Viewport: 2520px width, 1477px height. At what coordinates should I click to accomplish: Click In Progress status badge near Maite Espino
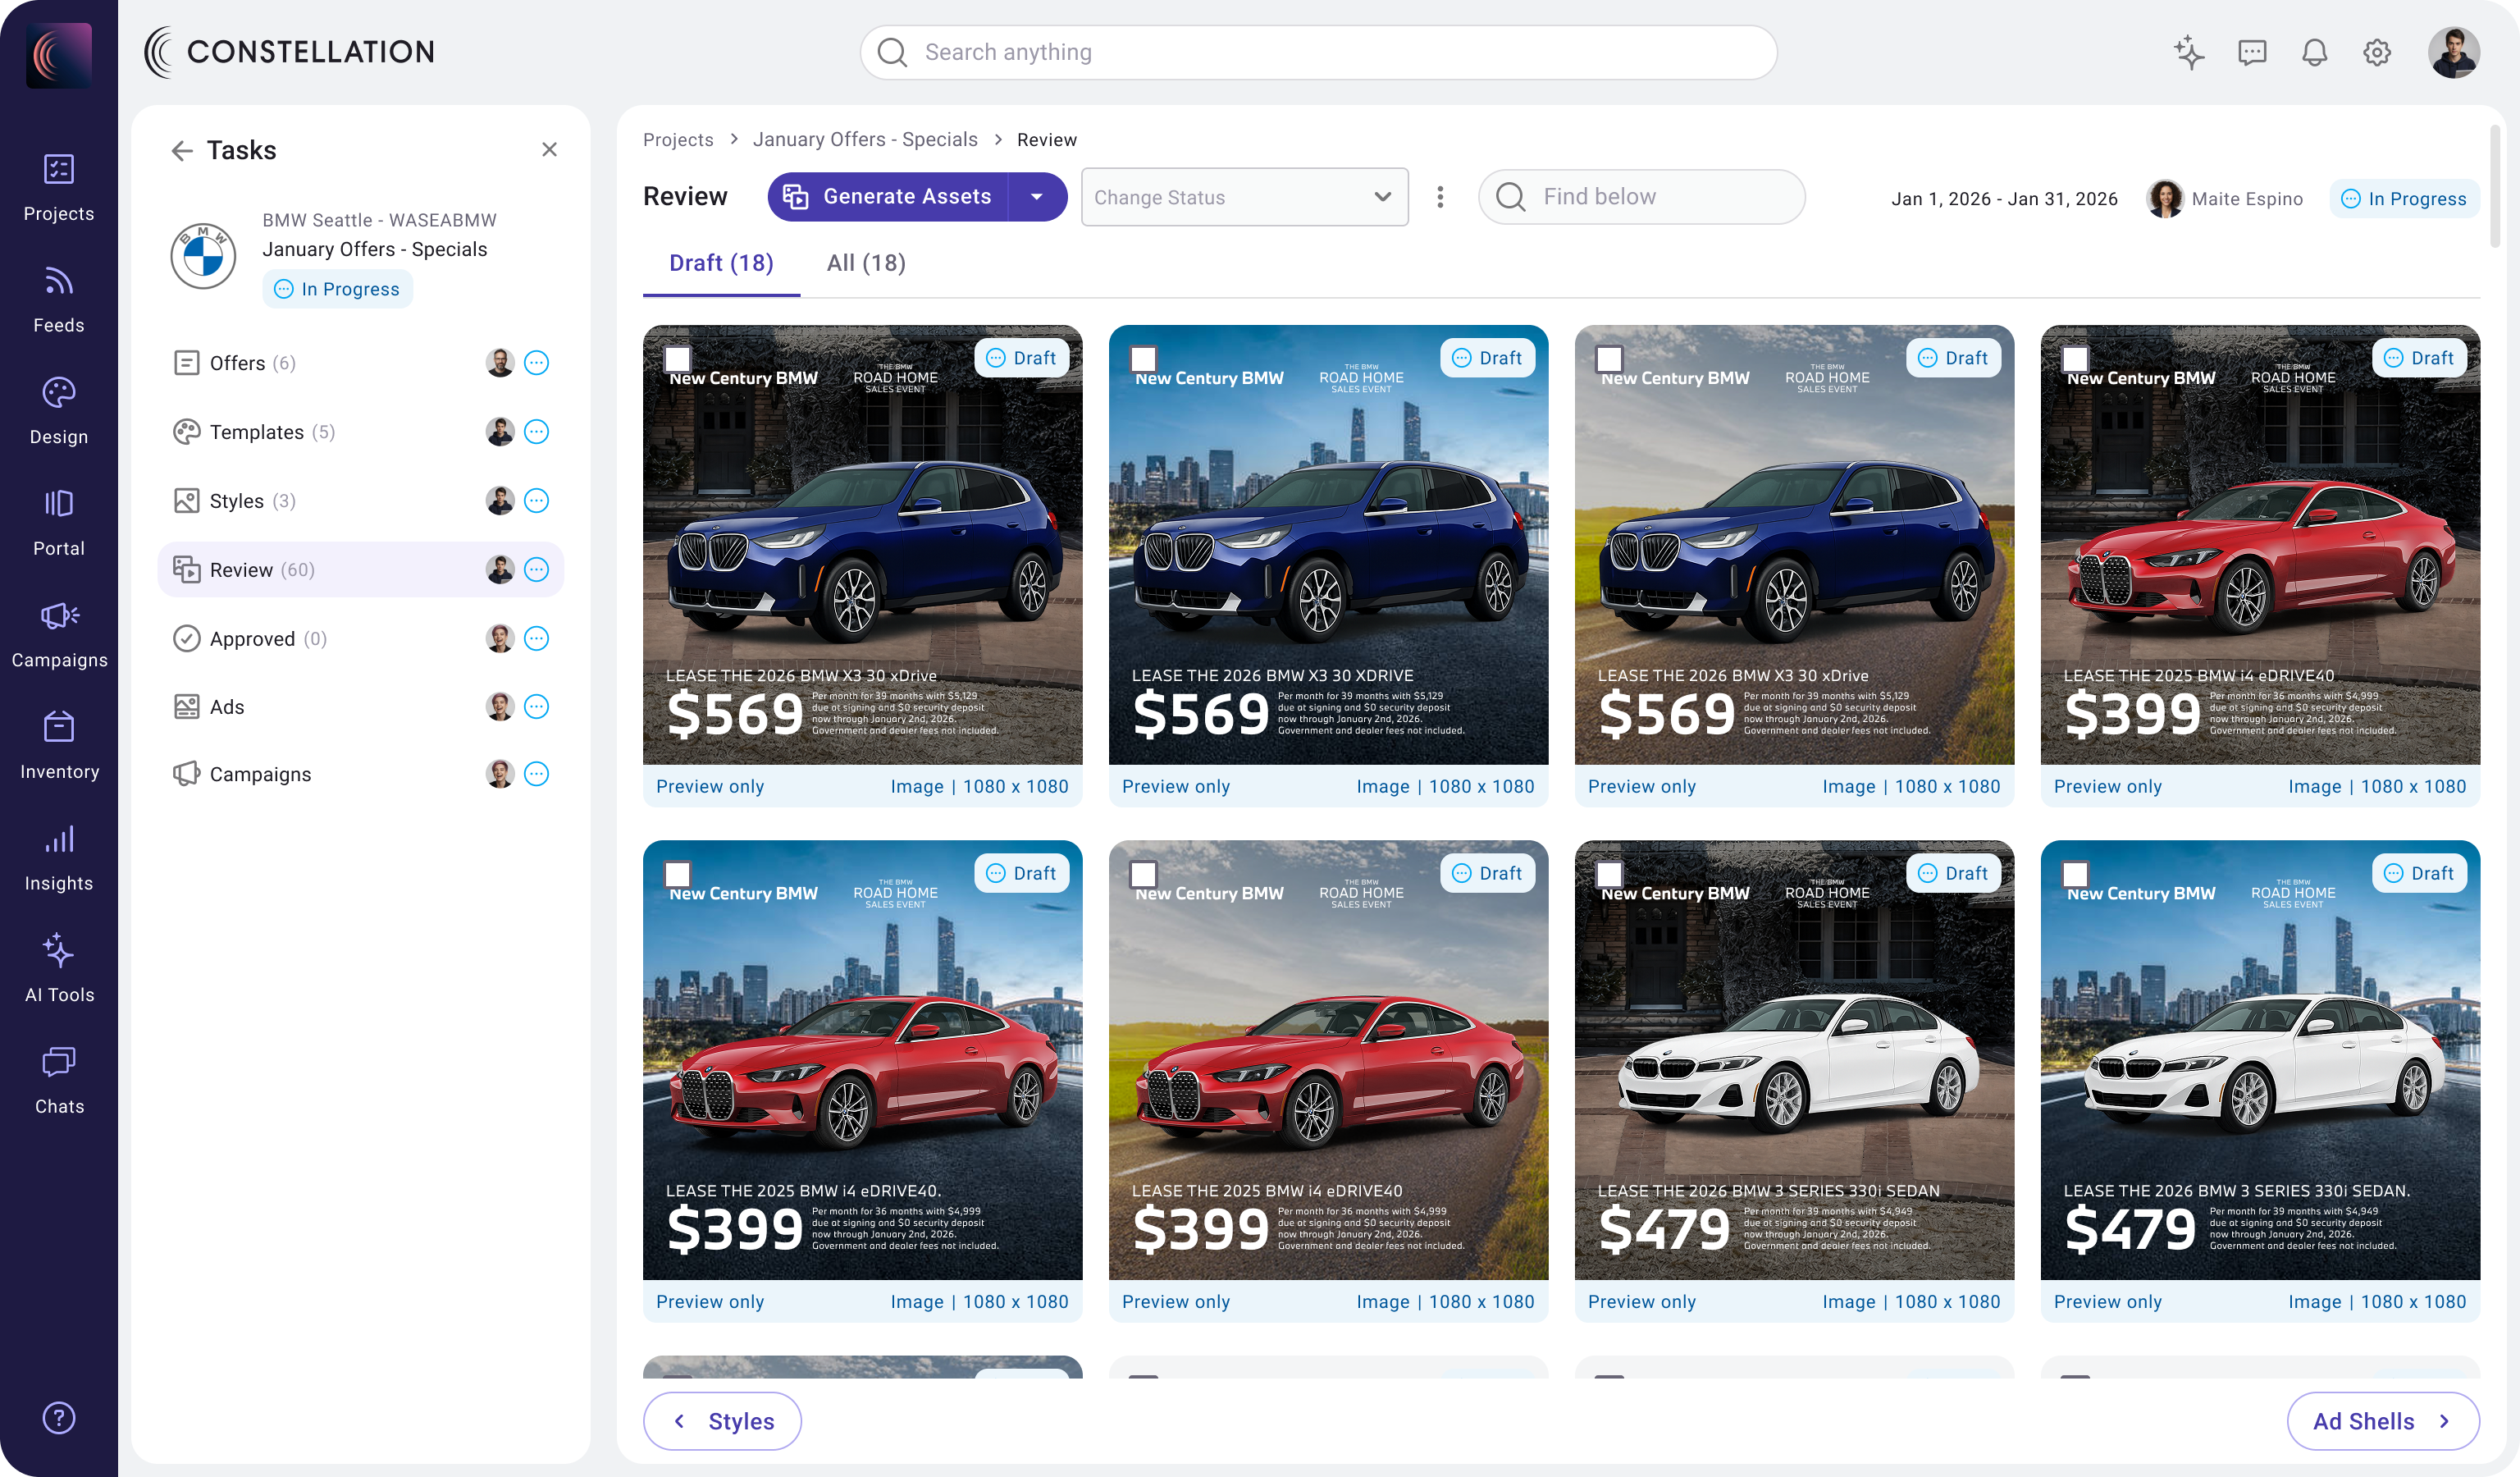[2404, 198]
